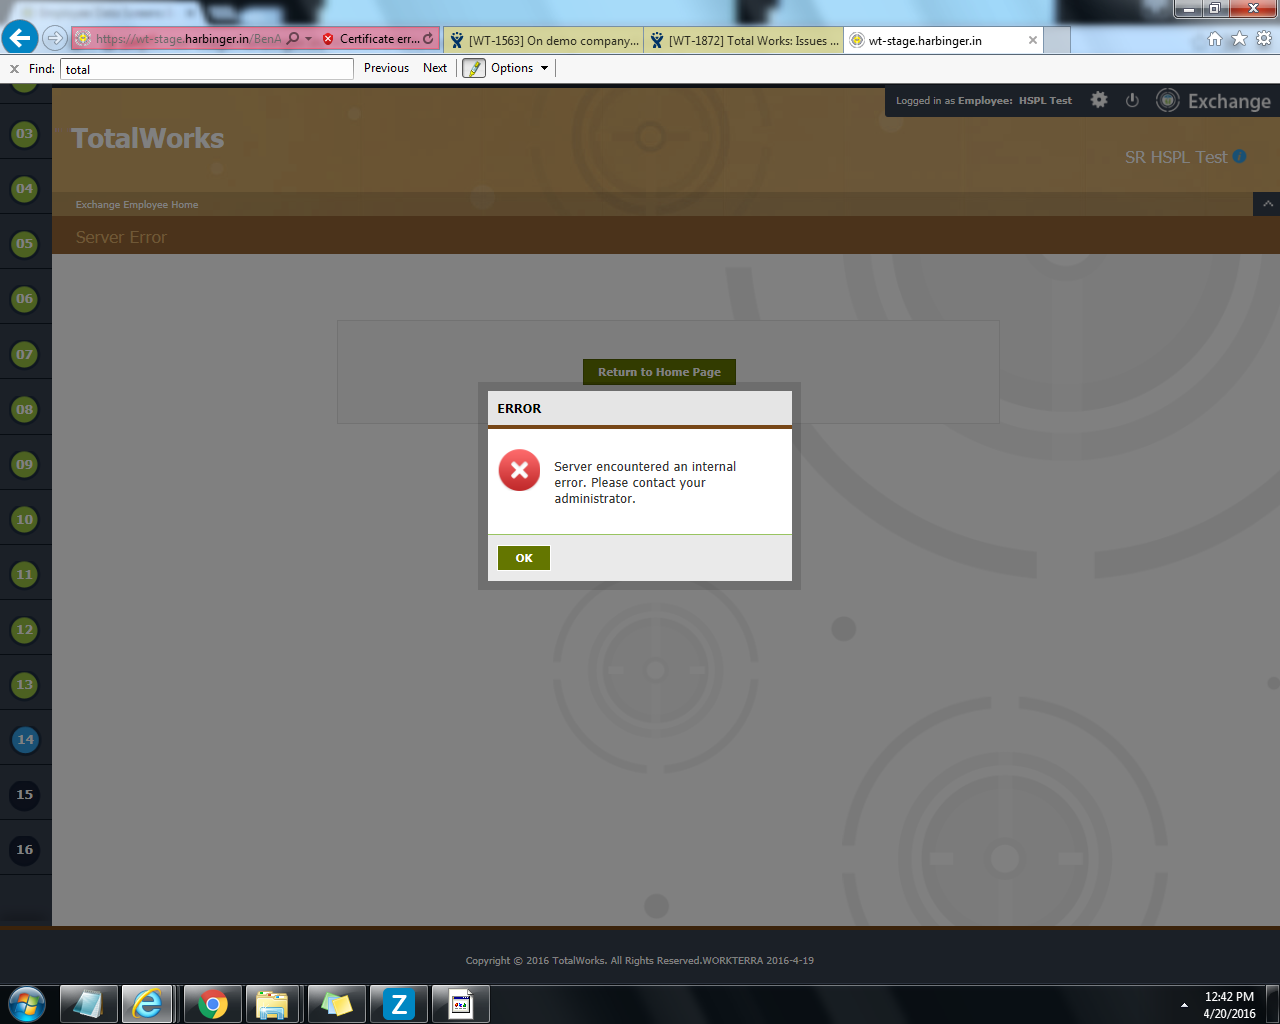Click Previous in the find bar
Screen dimensions: 1280x1024
[x=386, y=68]
